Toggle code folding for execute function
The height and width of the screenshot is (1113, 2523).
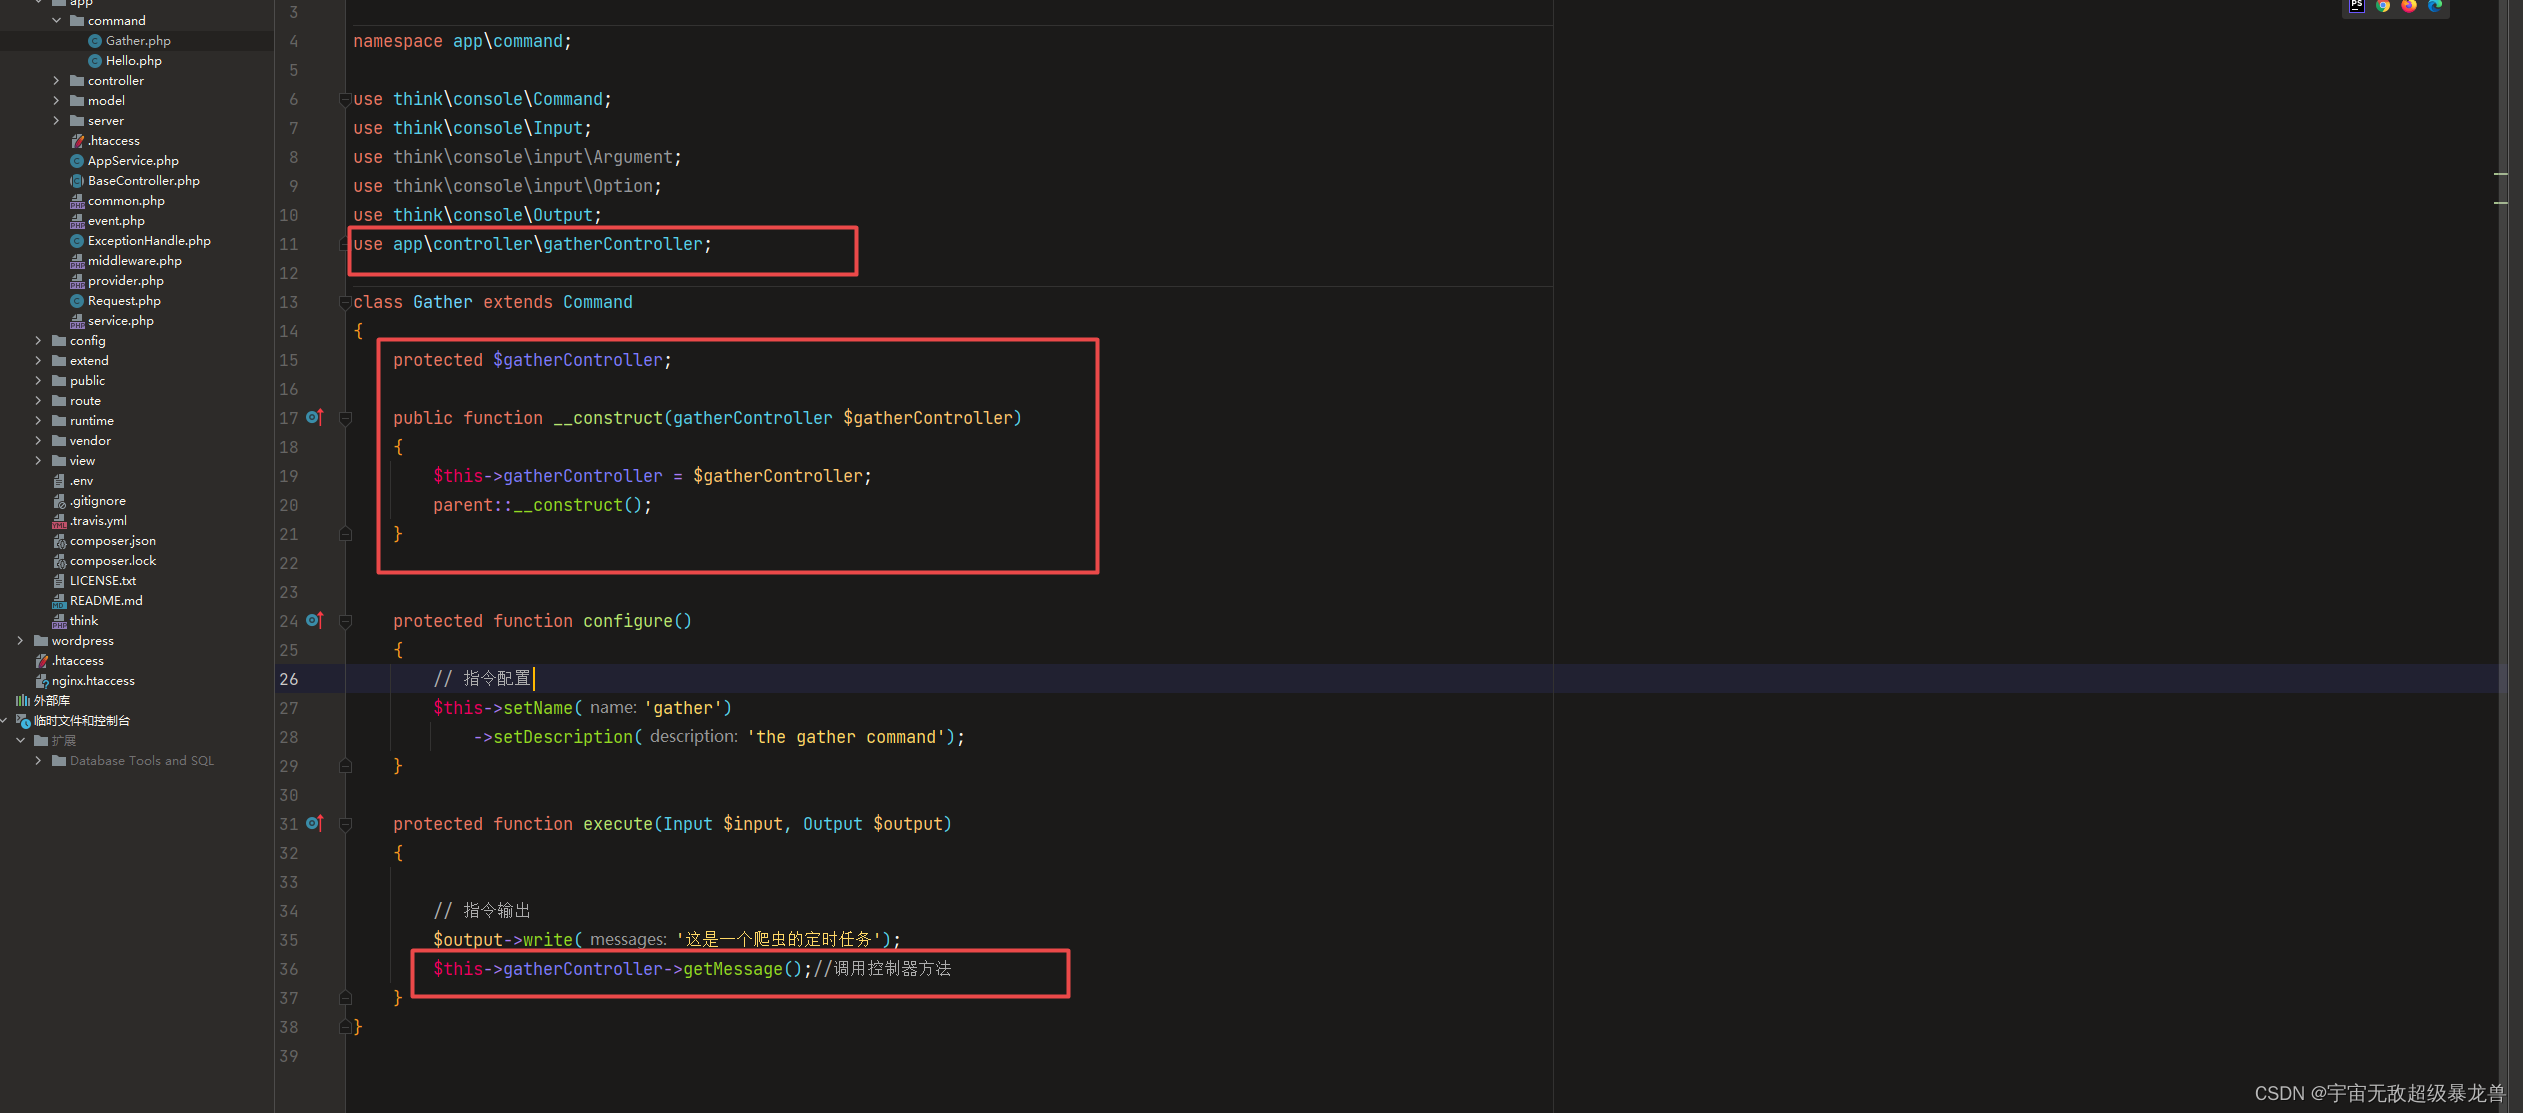pyautogui.click(x=345, y=824)
